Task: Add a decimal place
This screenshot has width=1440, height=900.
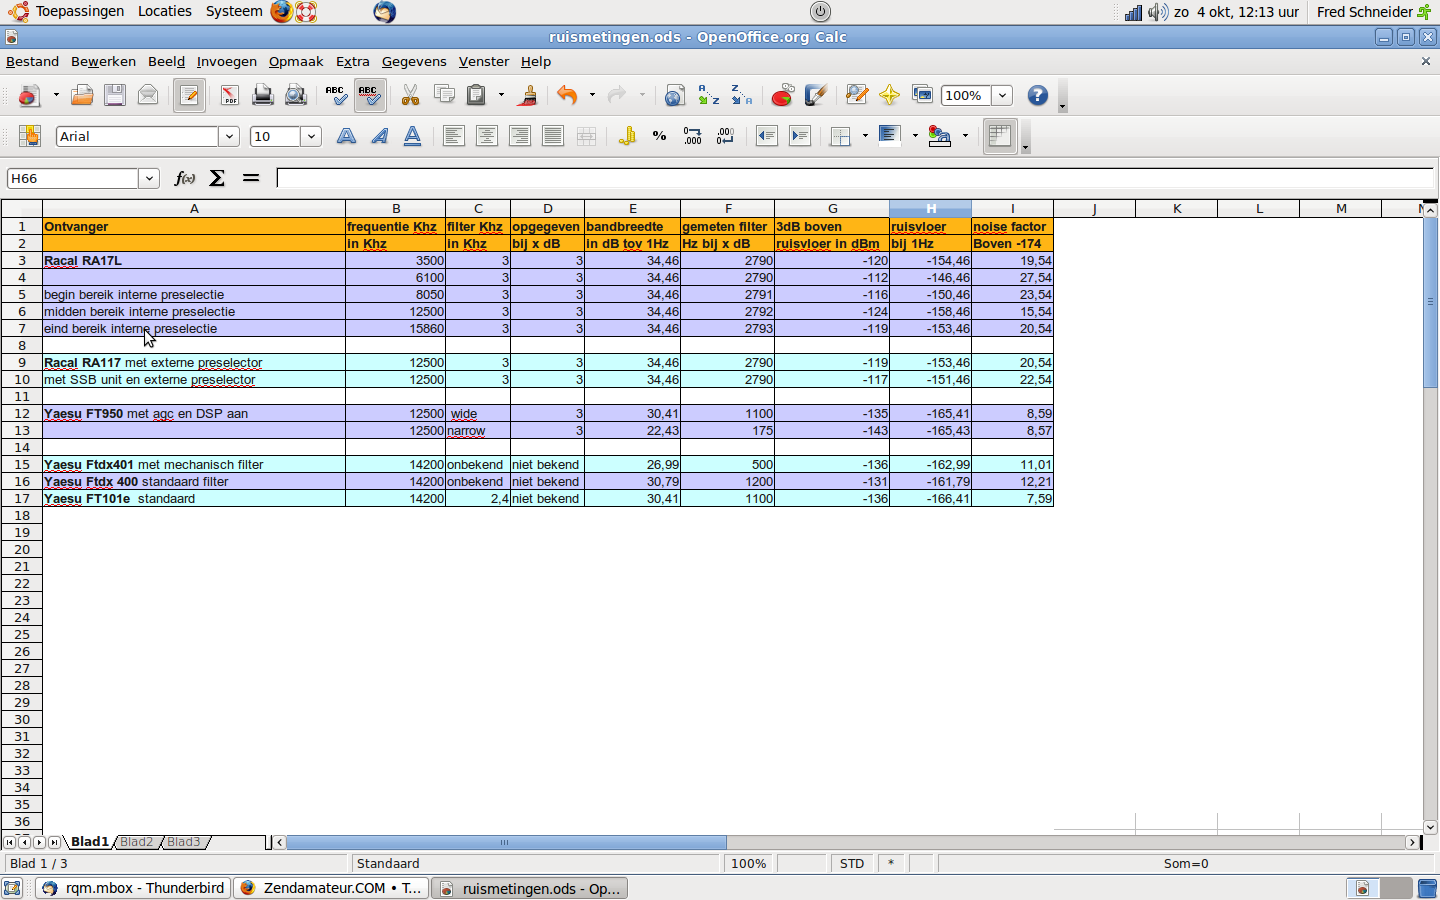Action: [x=693, y=136]
